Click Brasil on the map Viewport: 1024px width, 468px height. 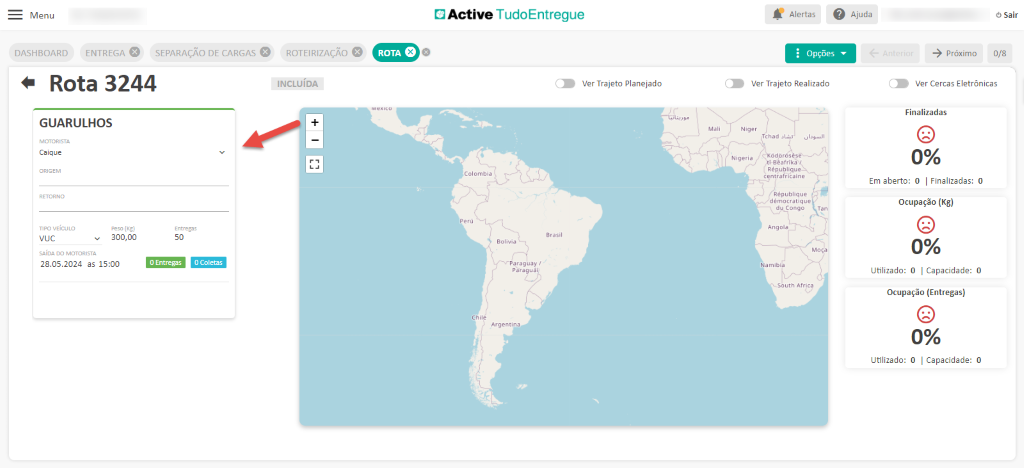click(554, 234)
